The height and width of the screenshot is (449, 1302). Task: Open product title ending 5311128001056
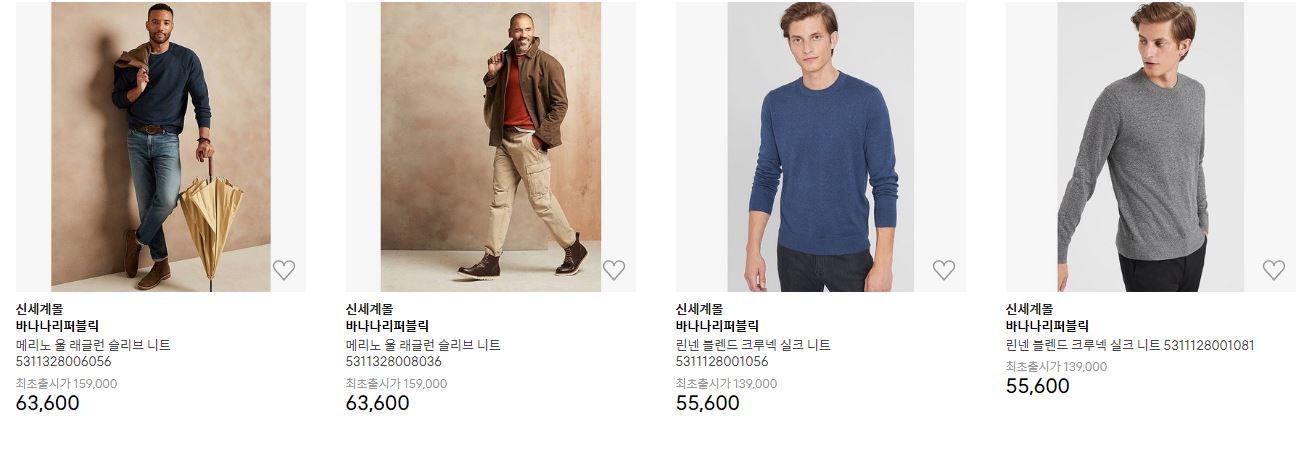753,353
